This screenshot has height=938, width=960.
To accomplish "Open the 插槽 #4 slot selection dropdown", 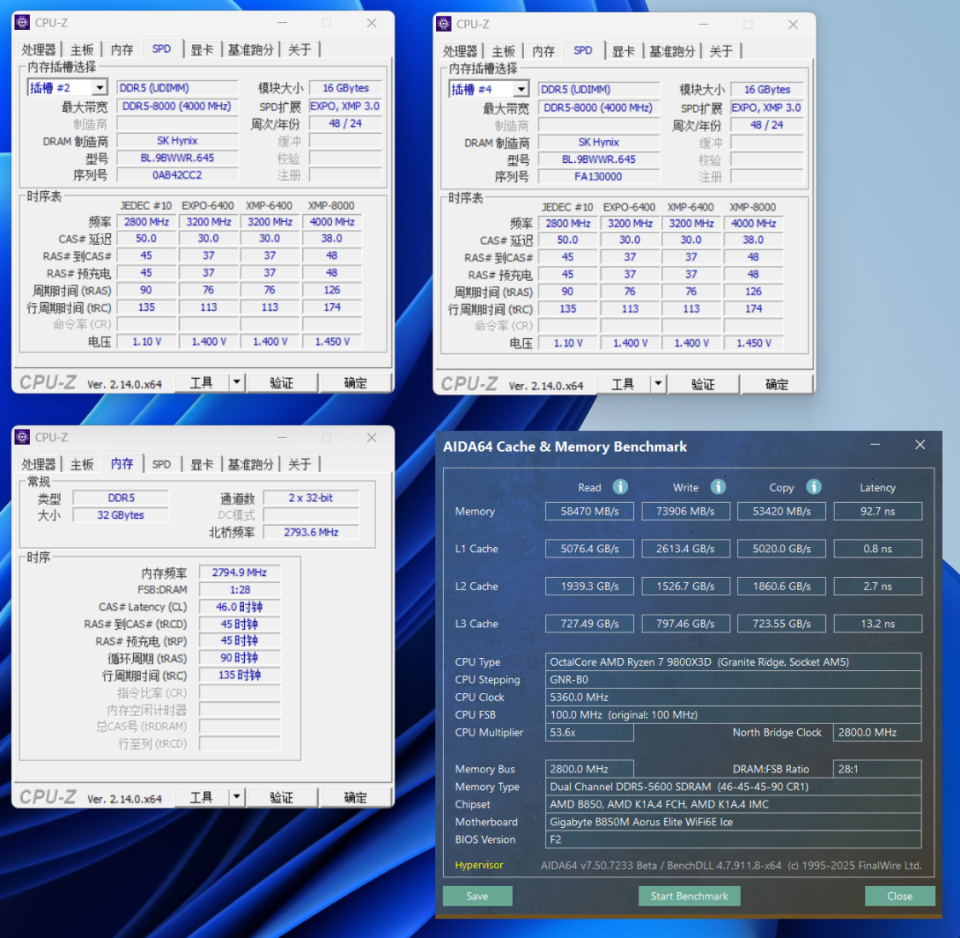I will pos(521,89).
